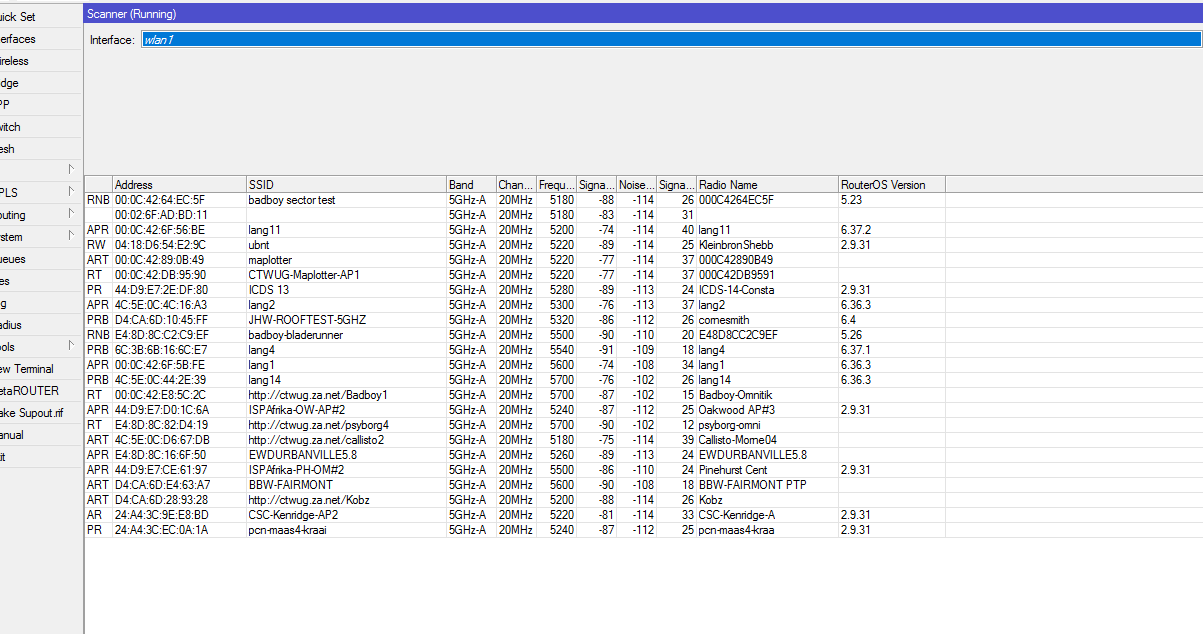This screenshot has height=634, width=1203.
Task: Select the CTWUG-Maplotter-AP1 scan result
Action: click(x=303, y=275)
